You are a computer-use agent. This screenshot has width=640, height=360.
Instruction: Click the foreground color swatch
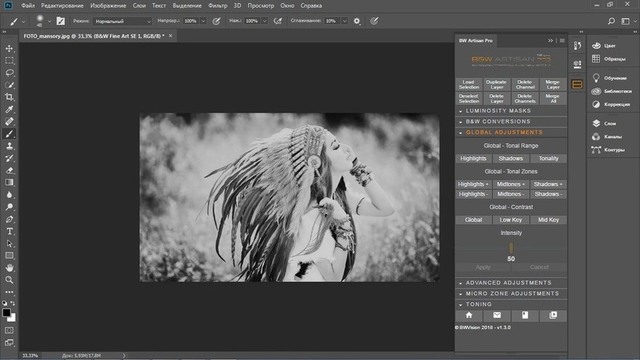6,313
